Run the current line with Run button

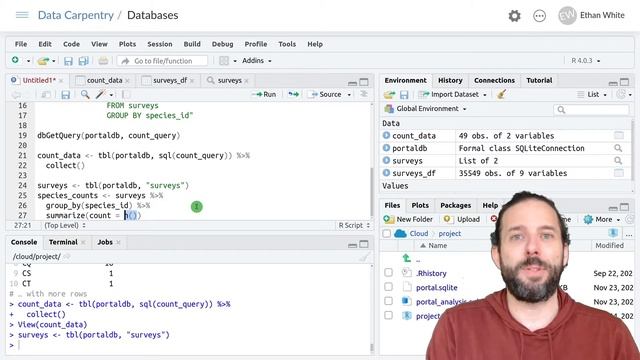pyautogui.click(x=264, y=94)
